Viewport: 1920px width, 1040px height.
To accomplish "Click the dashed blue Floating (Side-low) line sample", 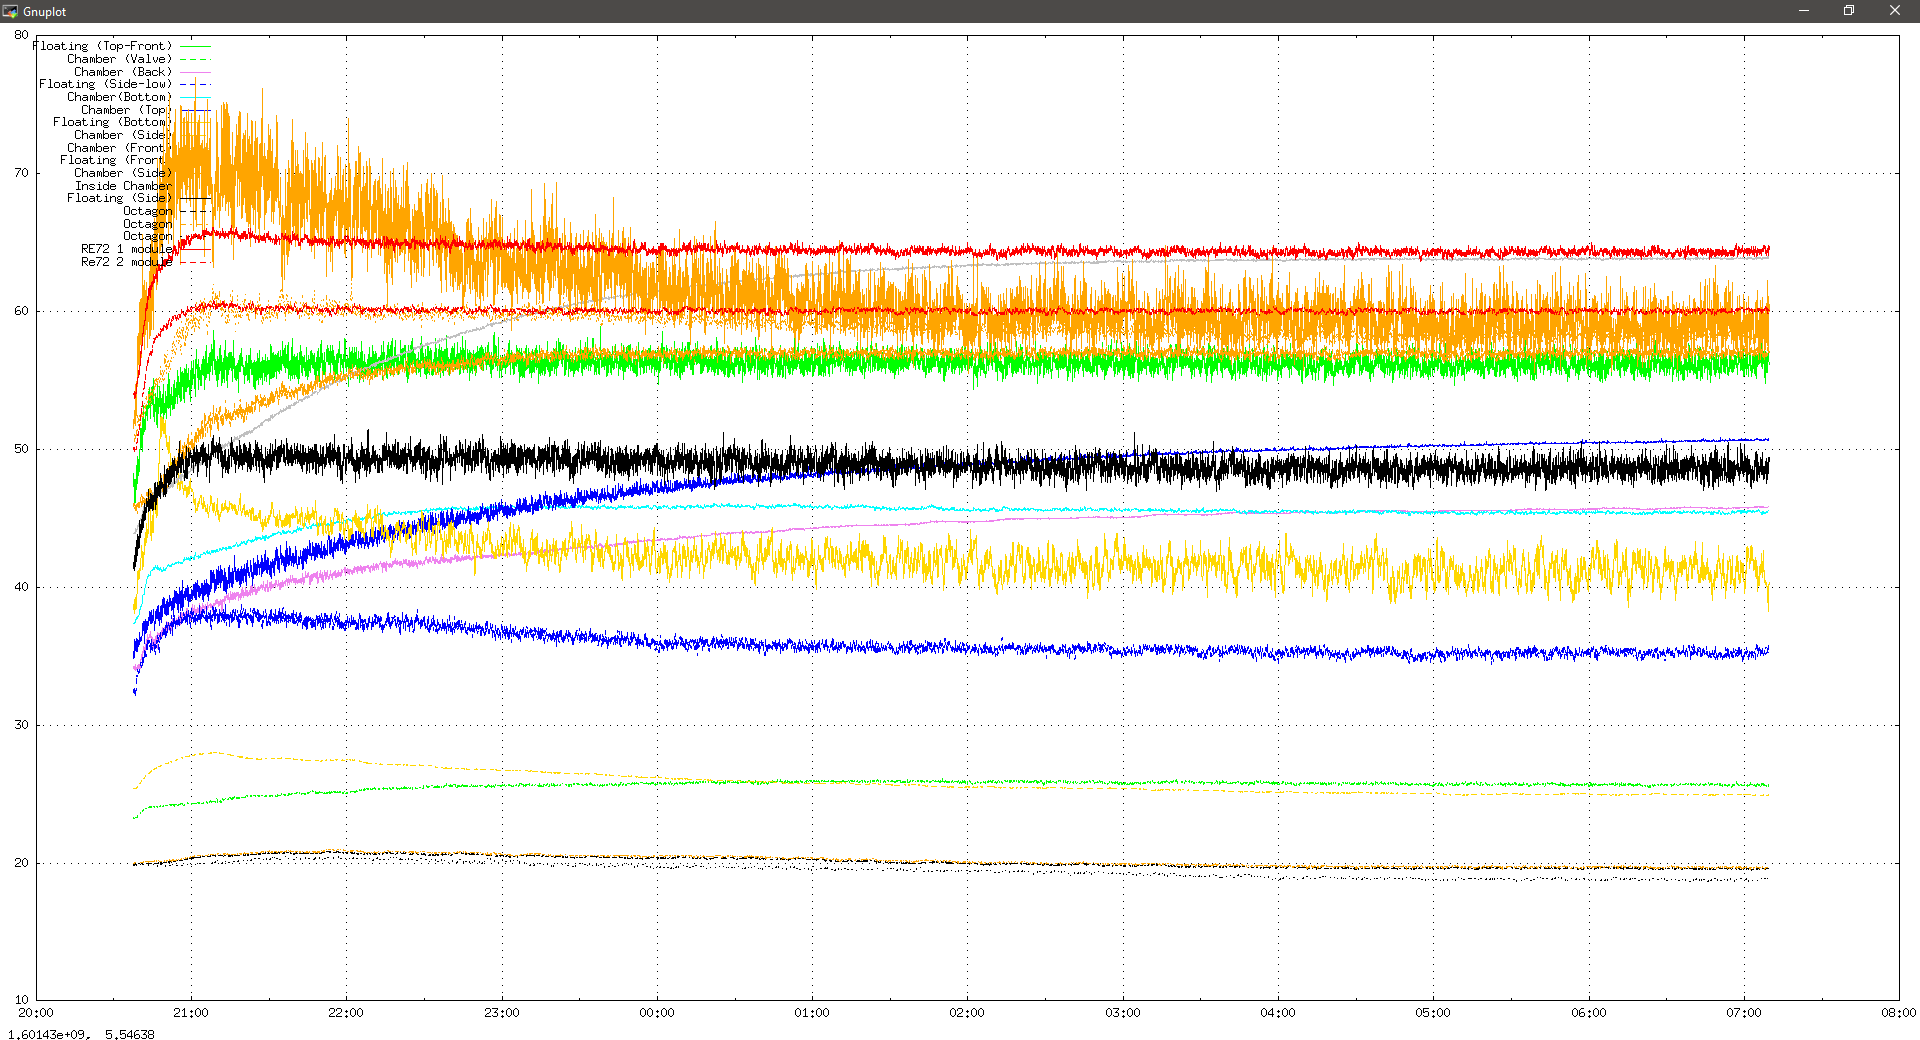I will click(195, 84).
